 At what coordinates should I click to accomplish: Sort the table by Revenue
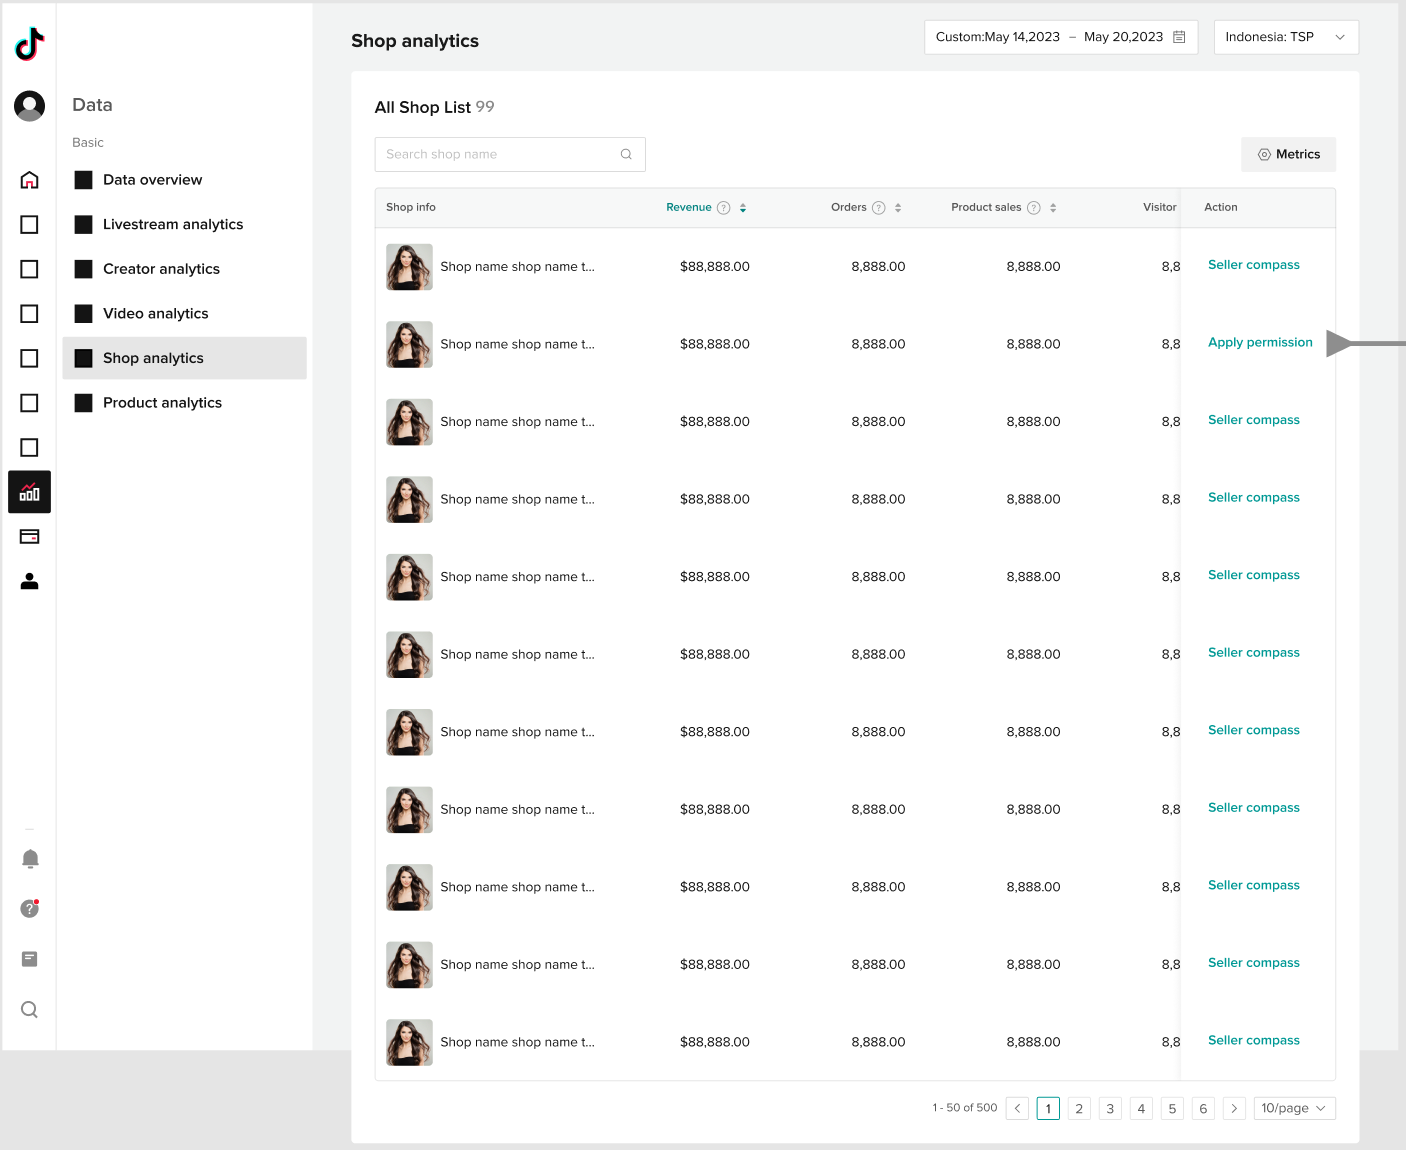tap(743, 208)
